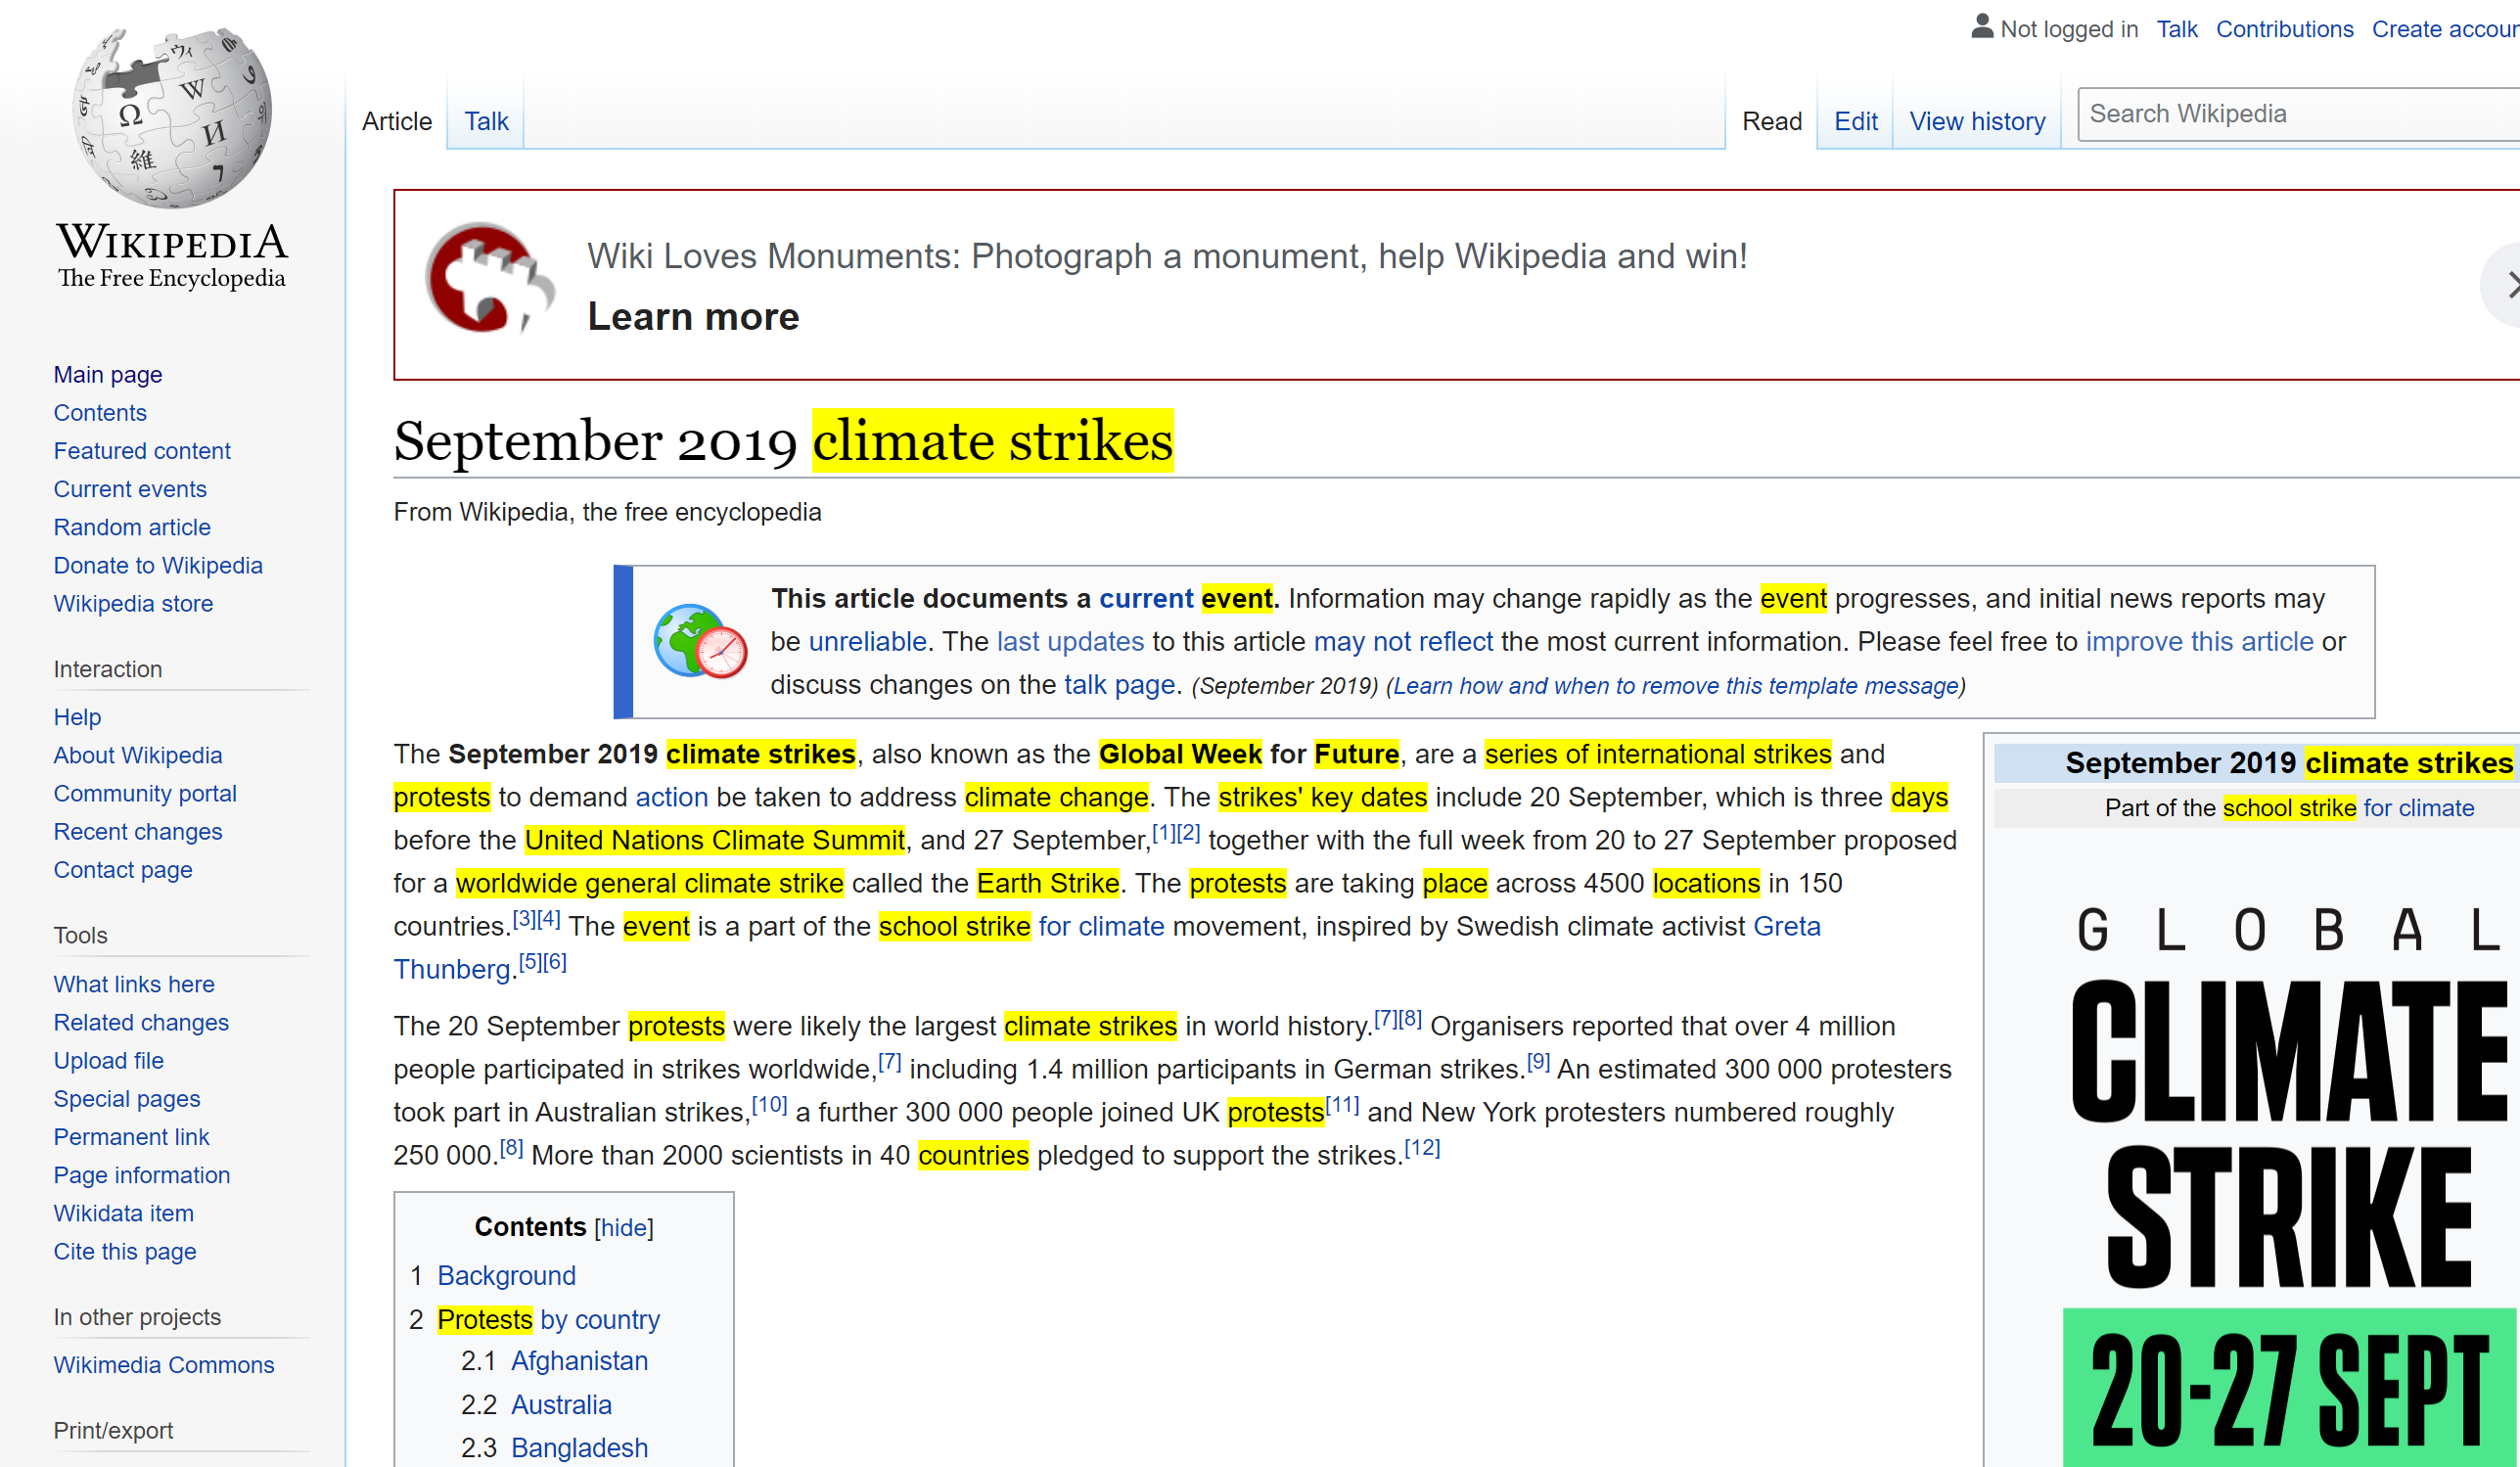Go to the Background section in Contents

click(x=506, y=1275)
